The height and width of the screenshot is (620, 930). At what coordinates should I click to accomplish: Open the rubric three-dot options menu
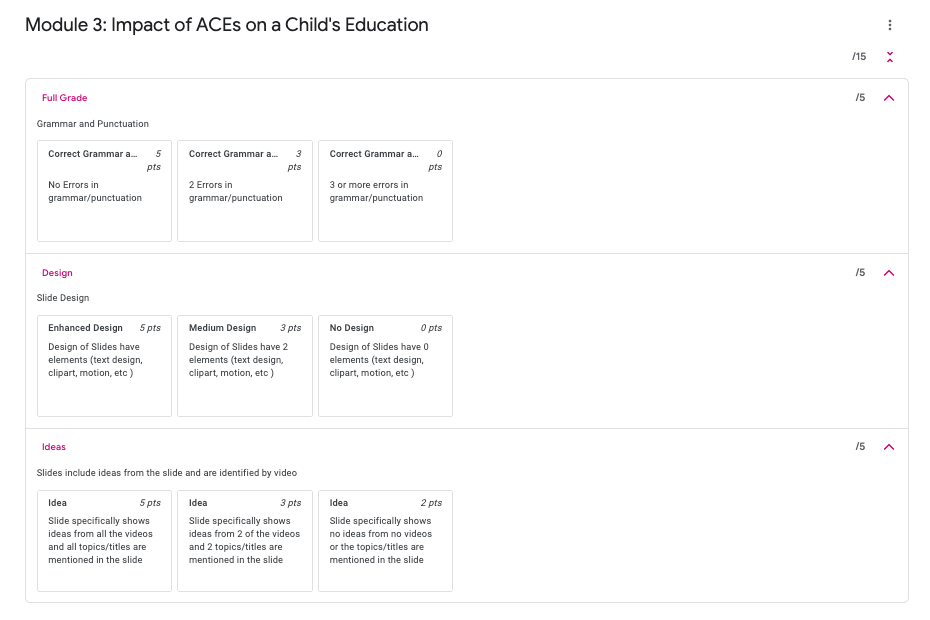tap(889, 25)
